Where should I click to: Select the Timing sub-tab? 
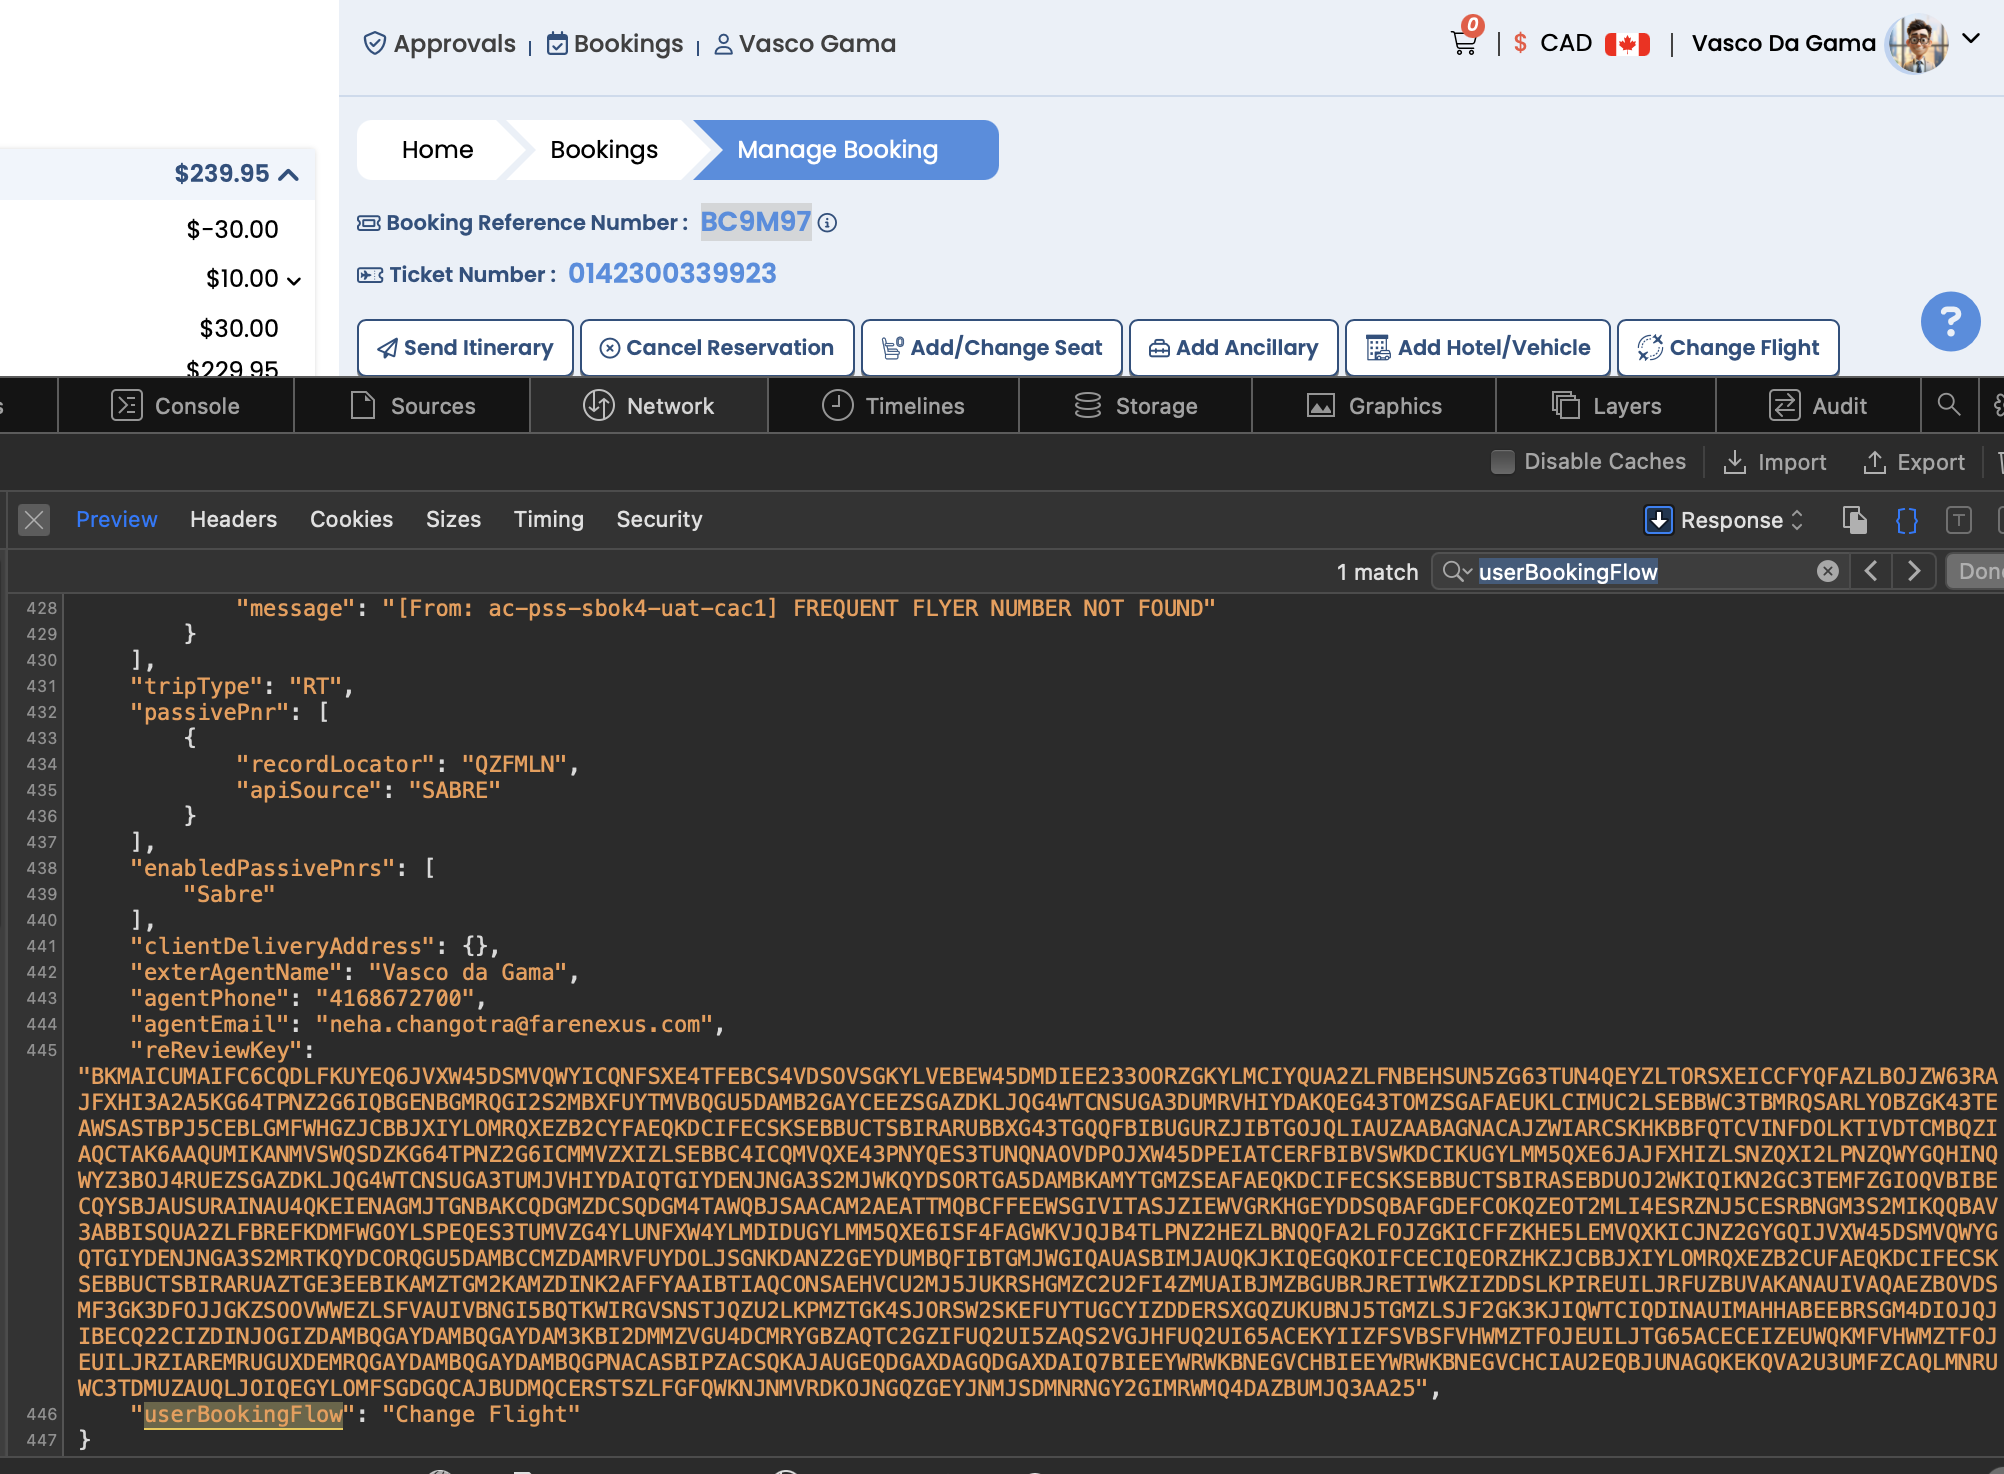pyautogui.click(x=548, y=520)
